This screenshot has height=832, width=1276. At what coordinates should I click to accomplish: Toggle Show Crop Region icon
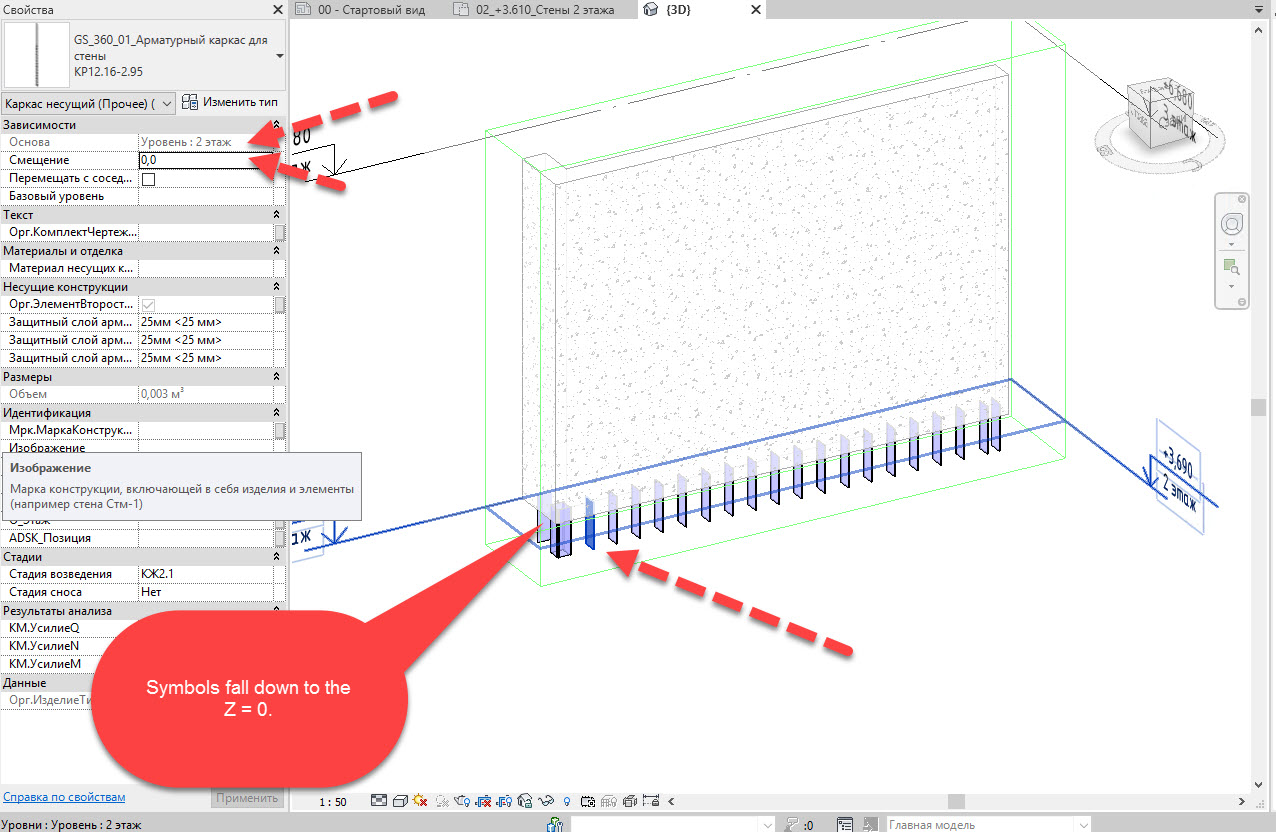504,801
